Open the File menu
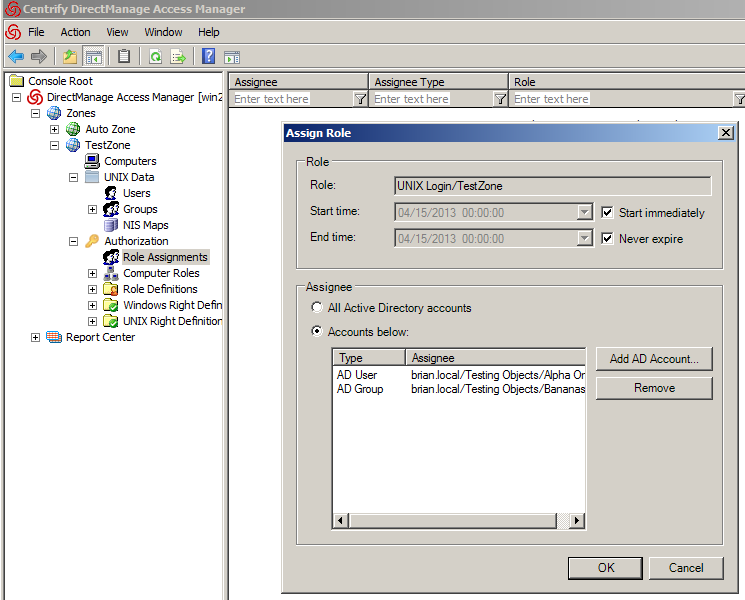This screenshot has width=745, height=600. tap(36, 32)
